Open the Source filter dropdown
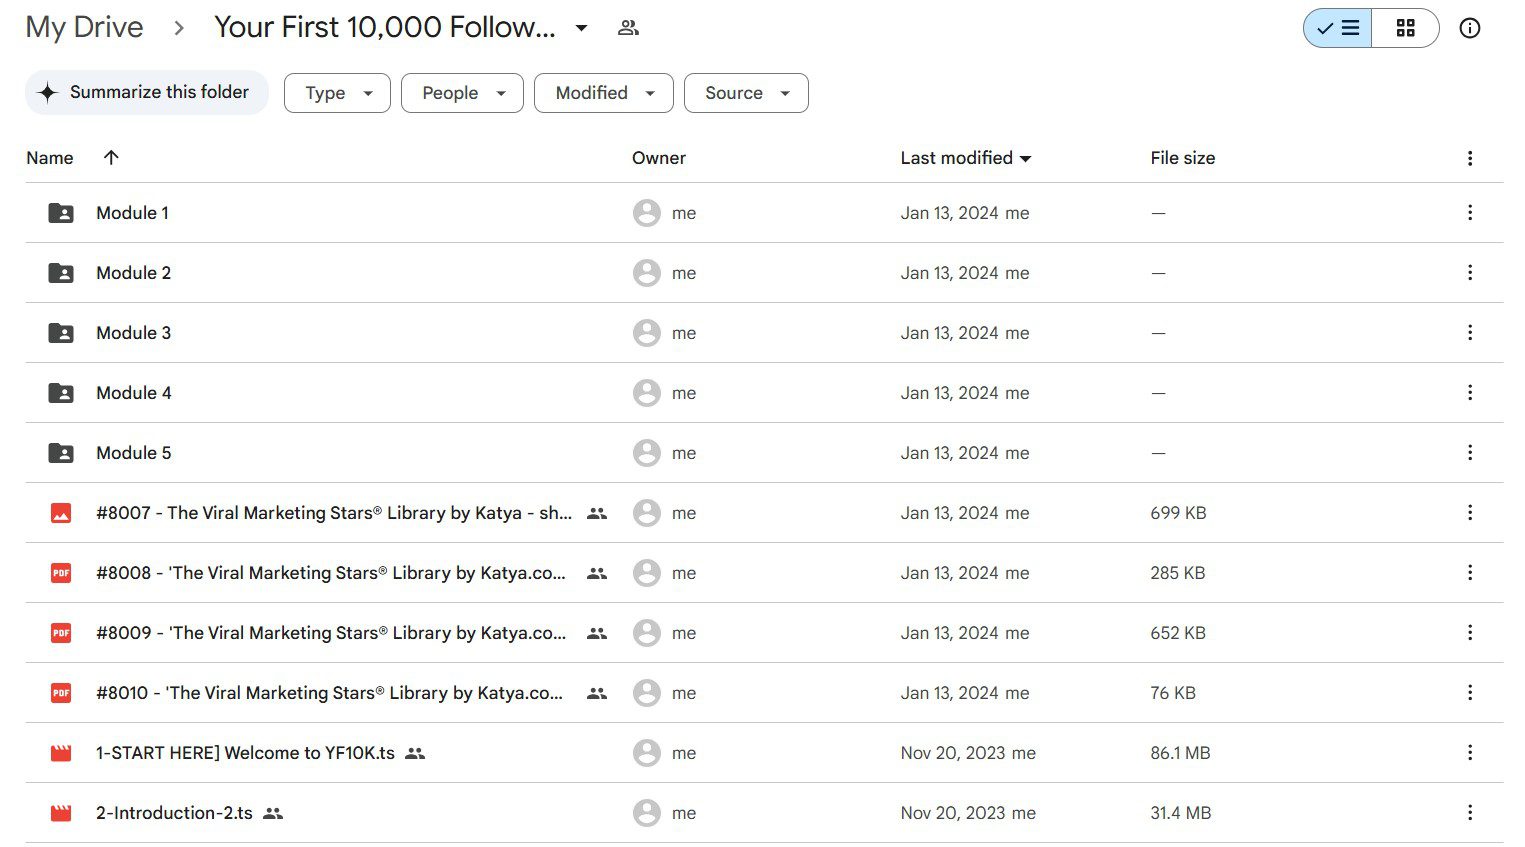1525x847 pixels. [x=746, y=93]
